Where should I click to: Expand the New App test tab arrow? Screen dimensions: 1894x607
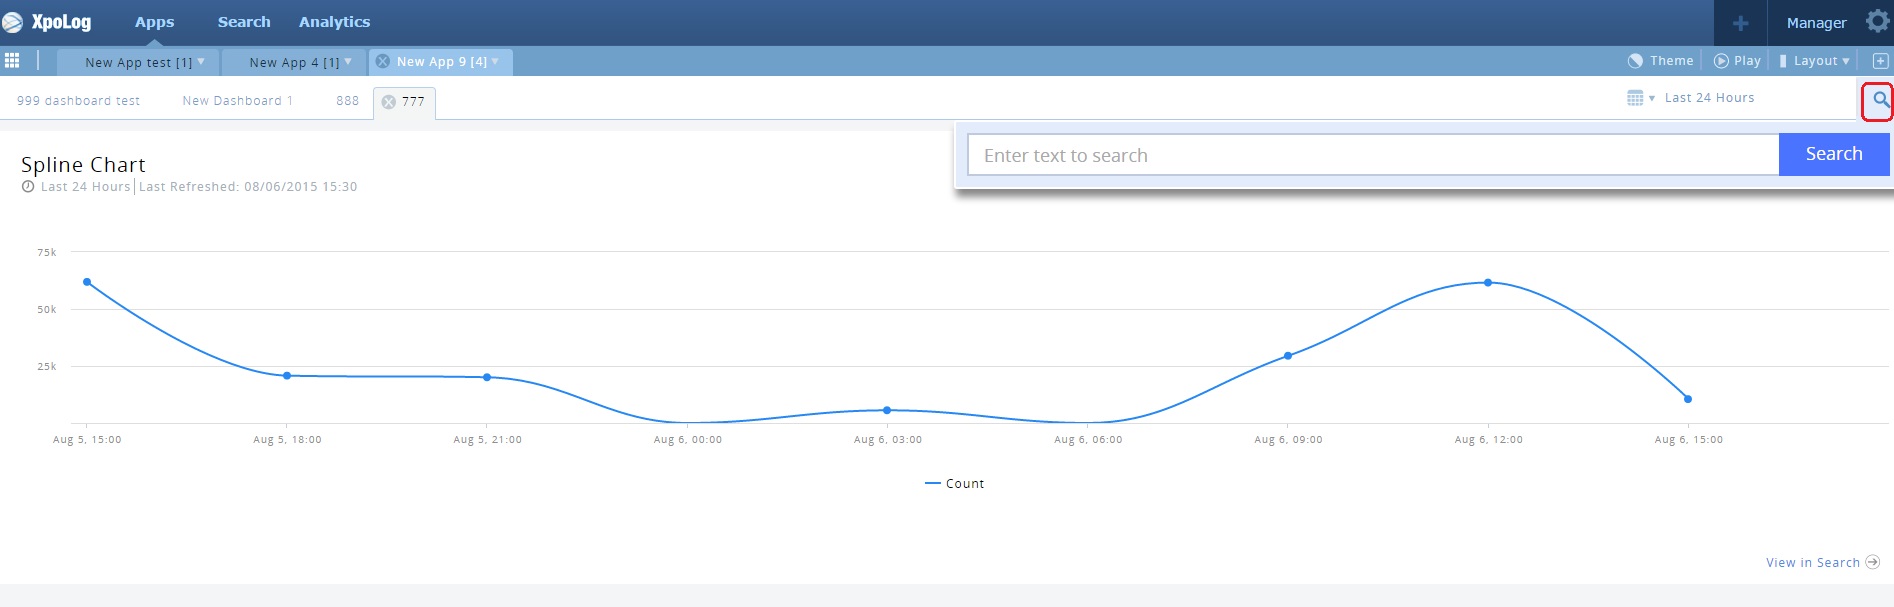point(201,61)
